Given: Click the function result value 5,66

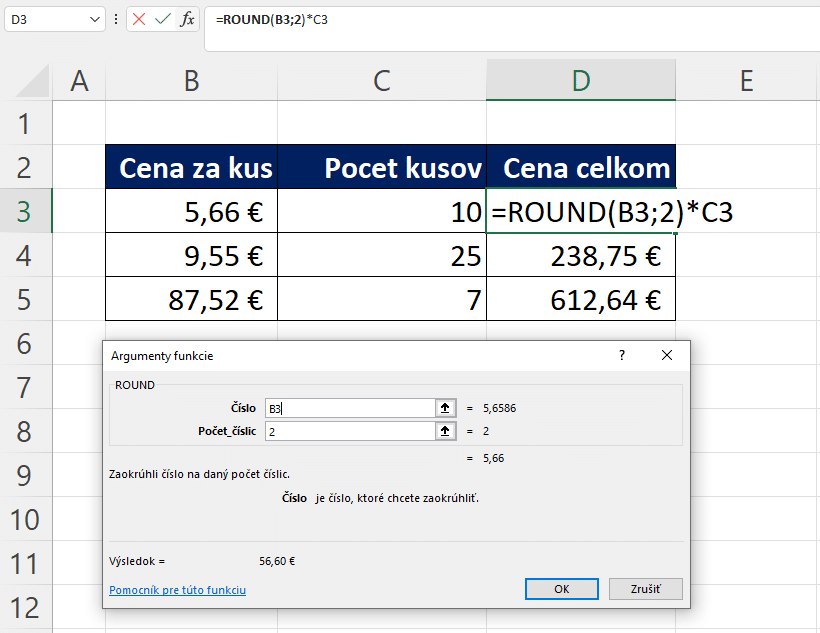Looking at the screenshot, I should click(x=494, y=458).
